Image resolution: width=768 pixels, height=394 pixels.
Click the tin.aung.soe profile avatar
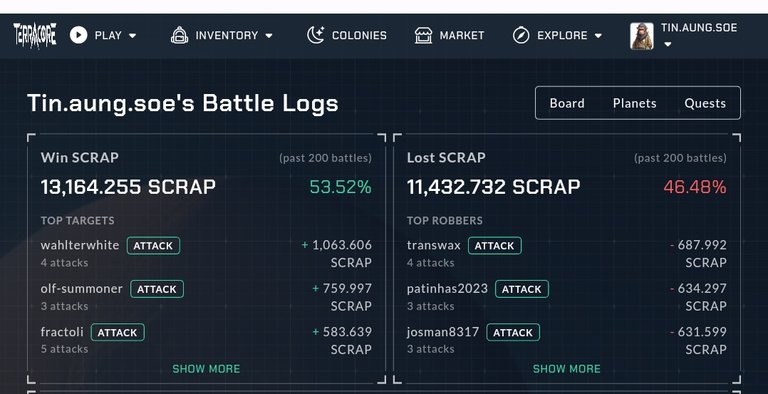[x=642, y=36]
